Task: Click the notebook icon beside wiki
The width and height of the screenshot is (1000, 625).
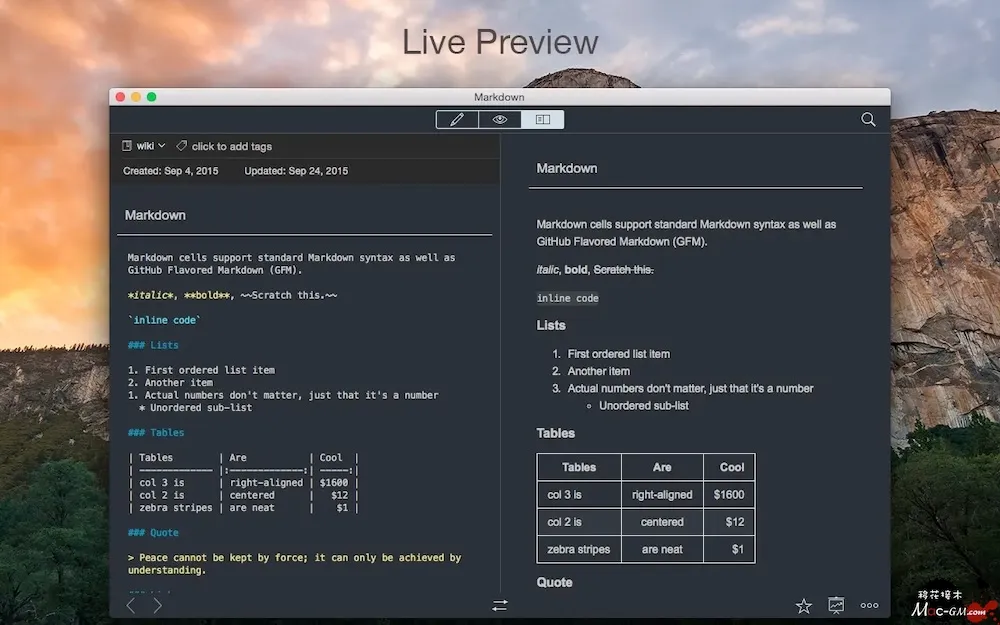Action: (127, 146)
